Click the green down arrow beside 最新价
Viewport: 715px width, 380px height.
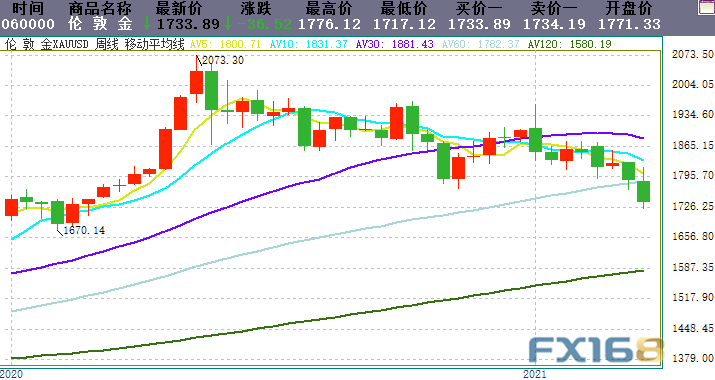(x=147, y=23)
